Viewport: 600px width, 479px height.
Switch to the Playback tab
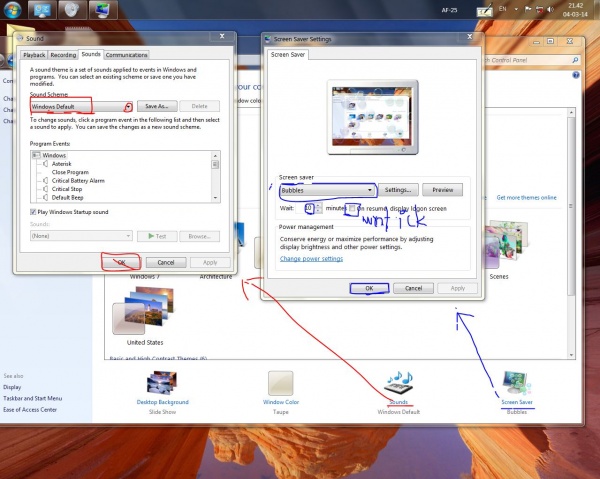[34, 55]
